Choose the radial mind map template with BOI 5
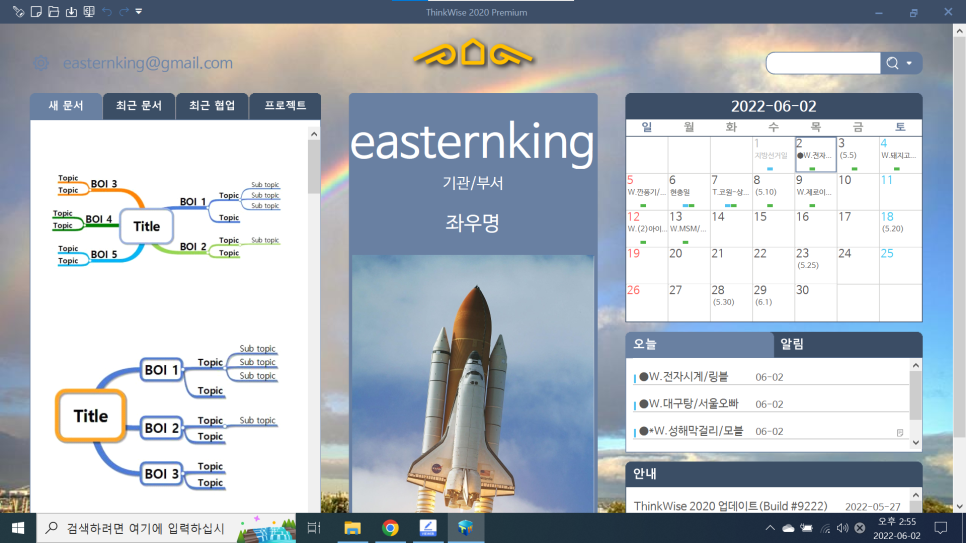Viewport: 966px width, 543px height. click(x=166, y=219)
